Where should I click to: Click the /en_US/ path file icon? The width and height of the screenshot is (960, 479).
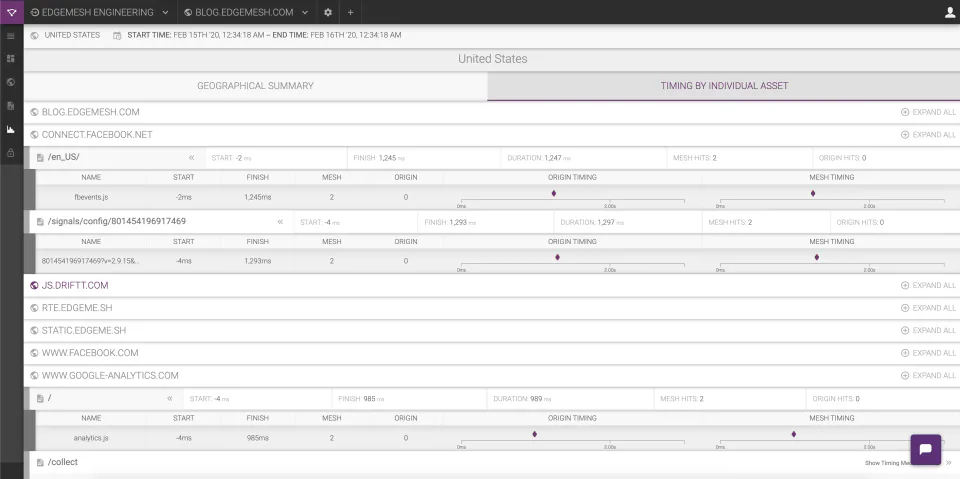pyautogui.click(x=40, y=157)
